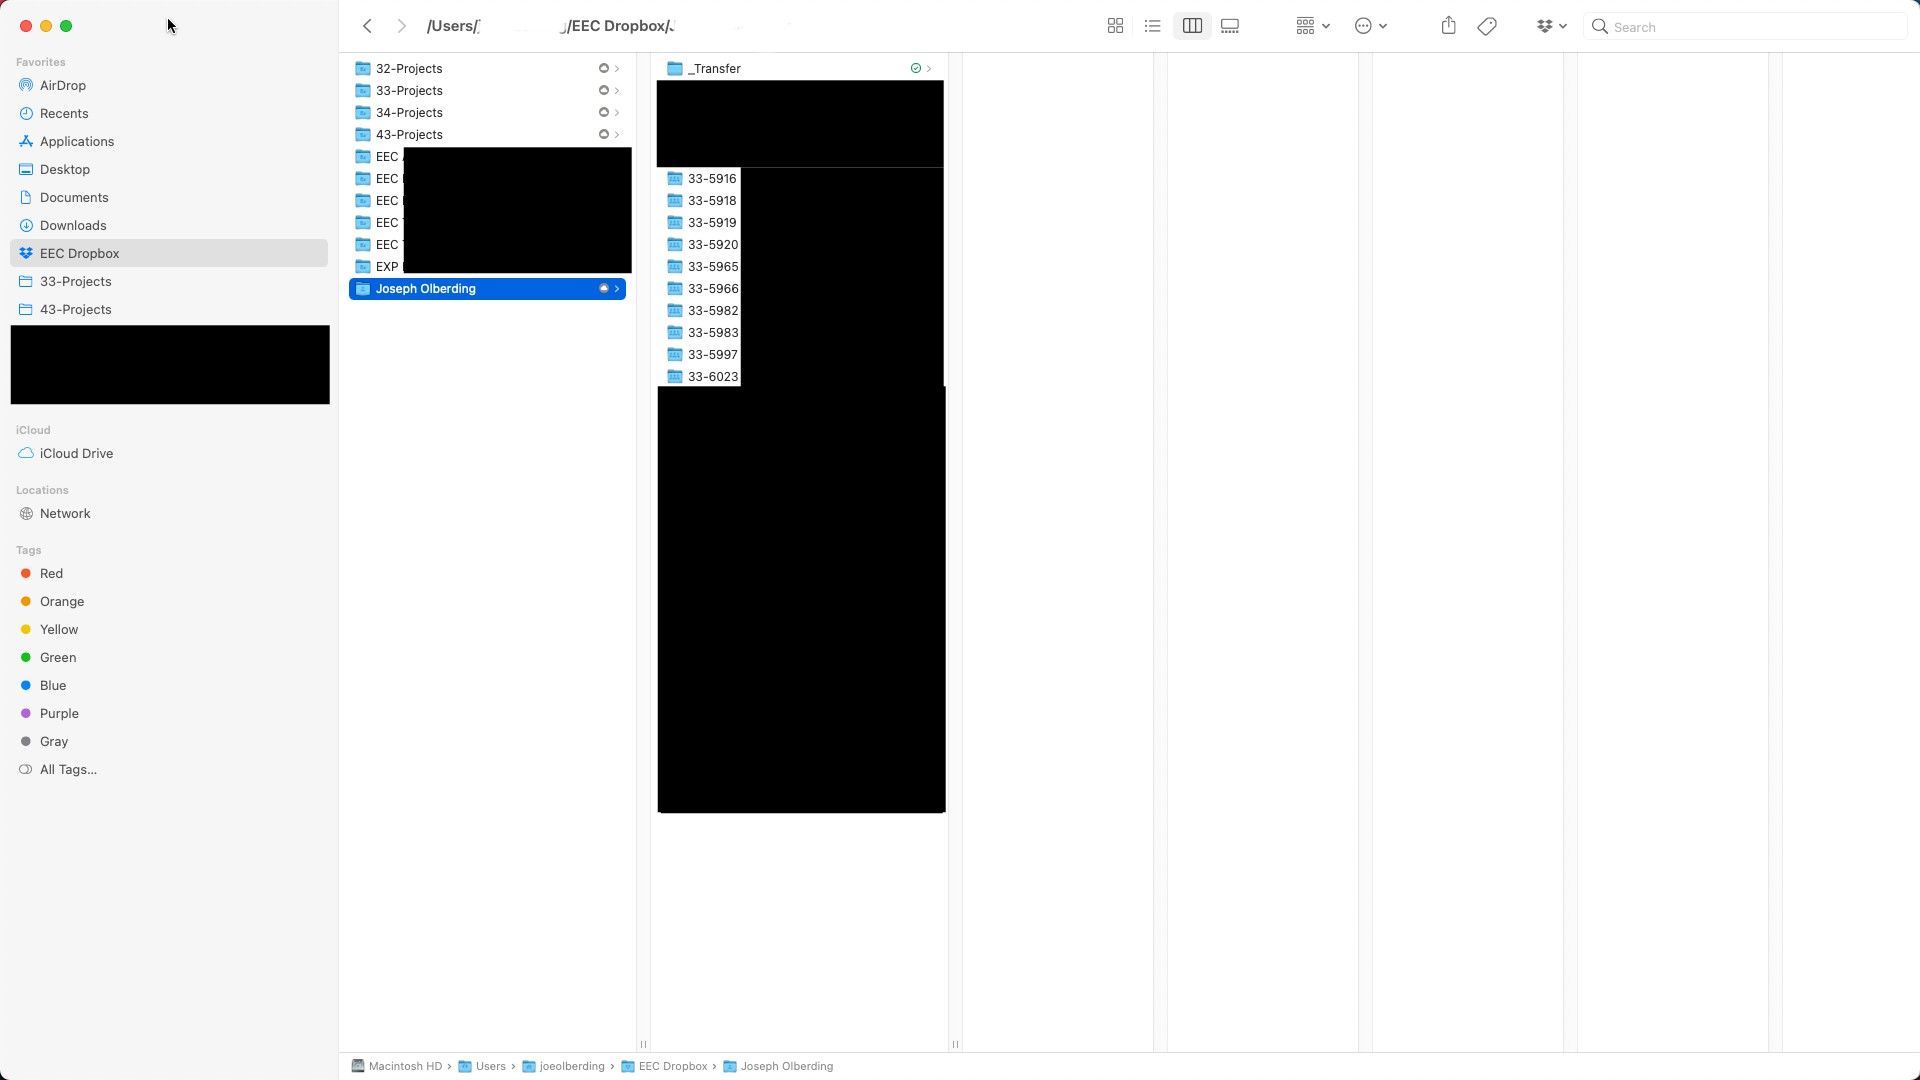Screen dimensions: 1920x1080
Task: Select folder 33-5966
Action: point(702,288)
